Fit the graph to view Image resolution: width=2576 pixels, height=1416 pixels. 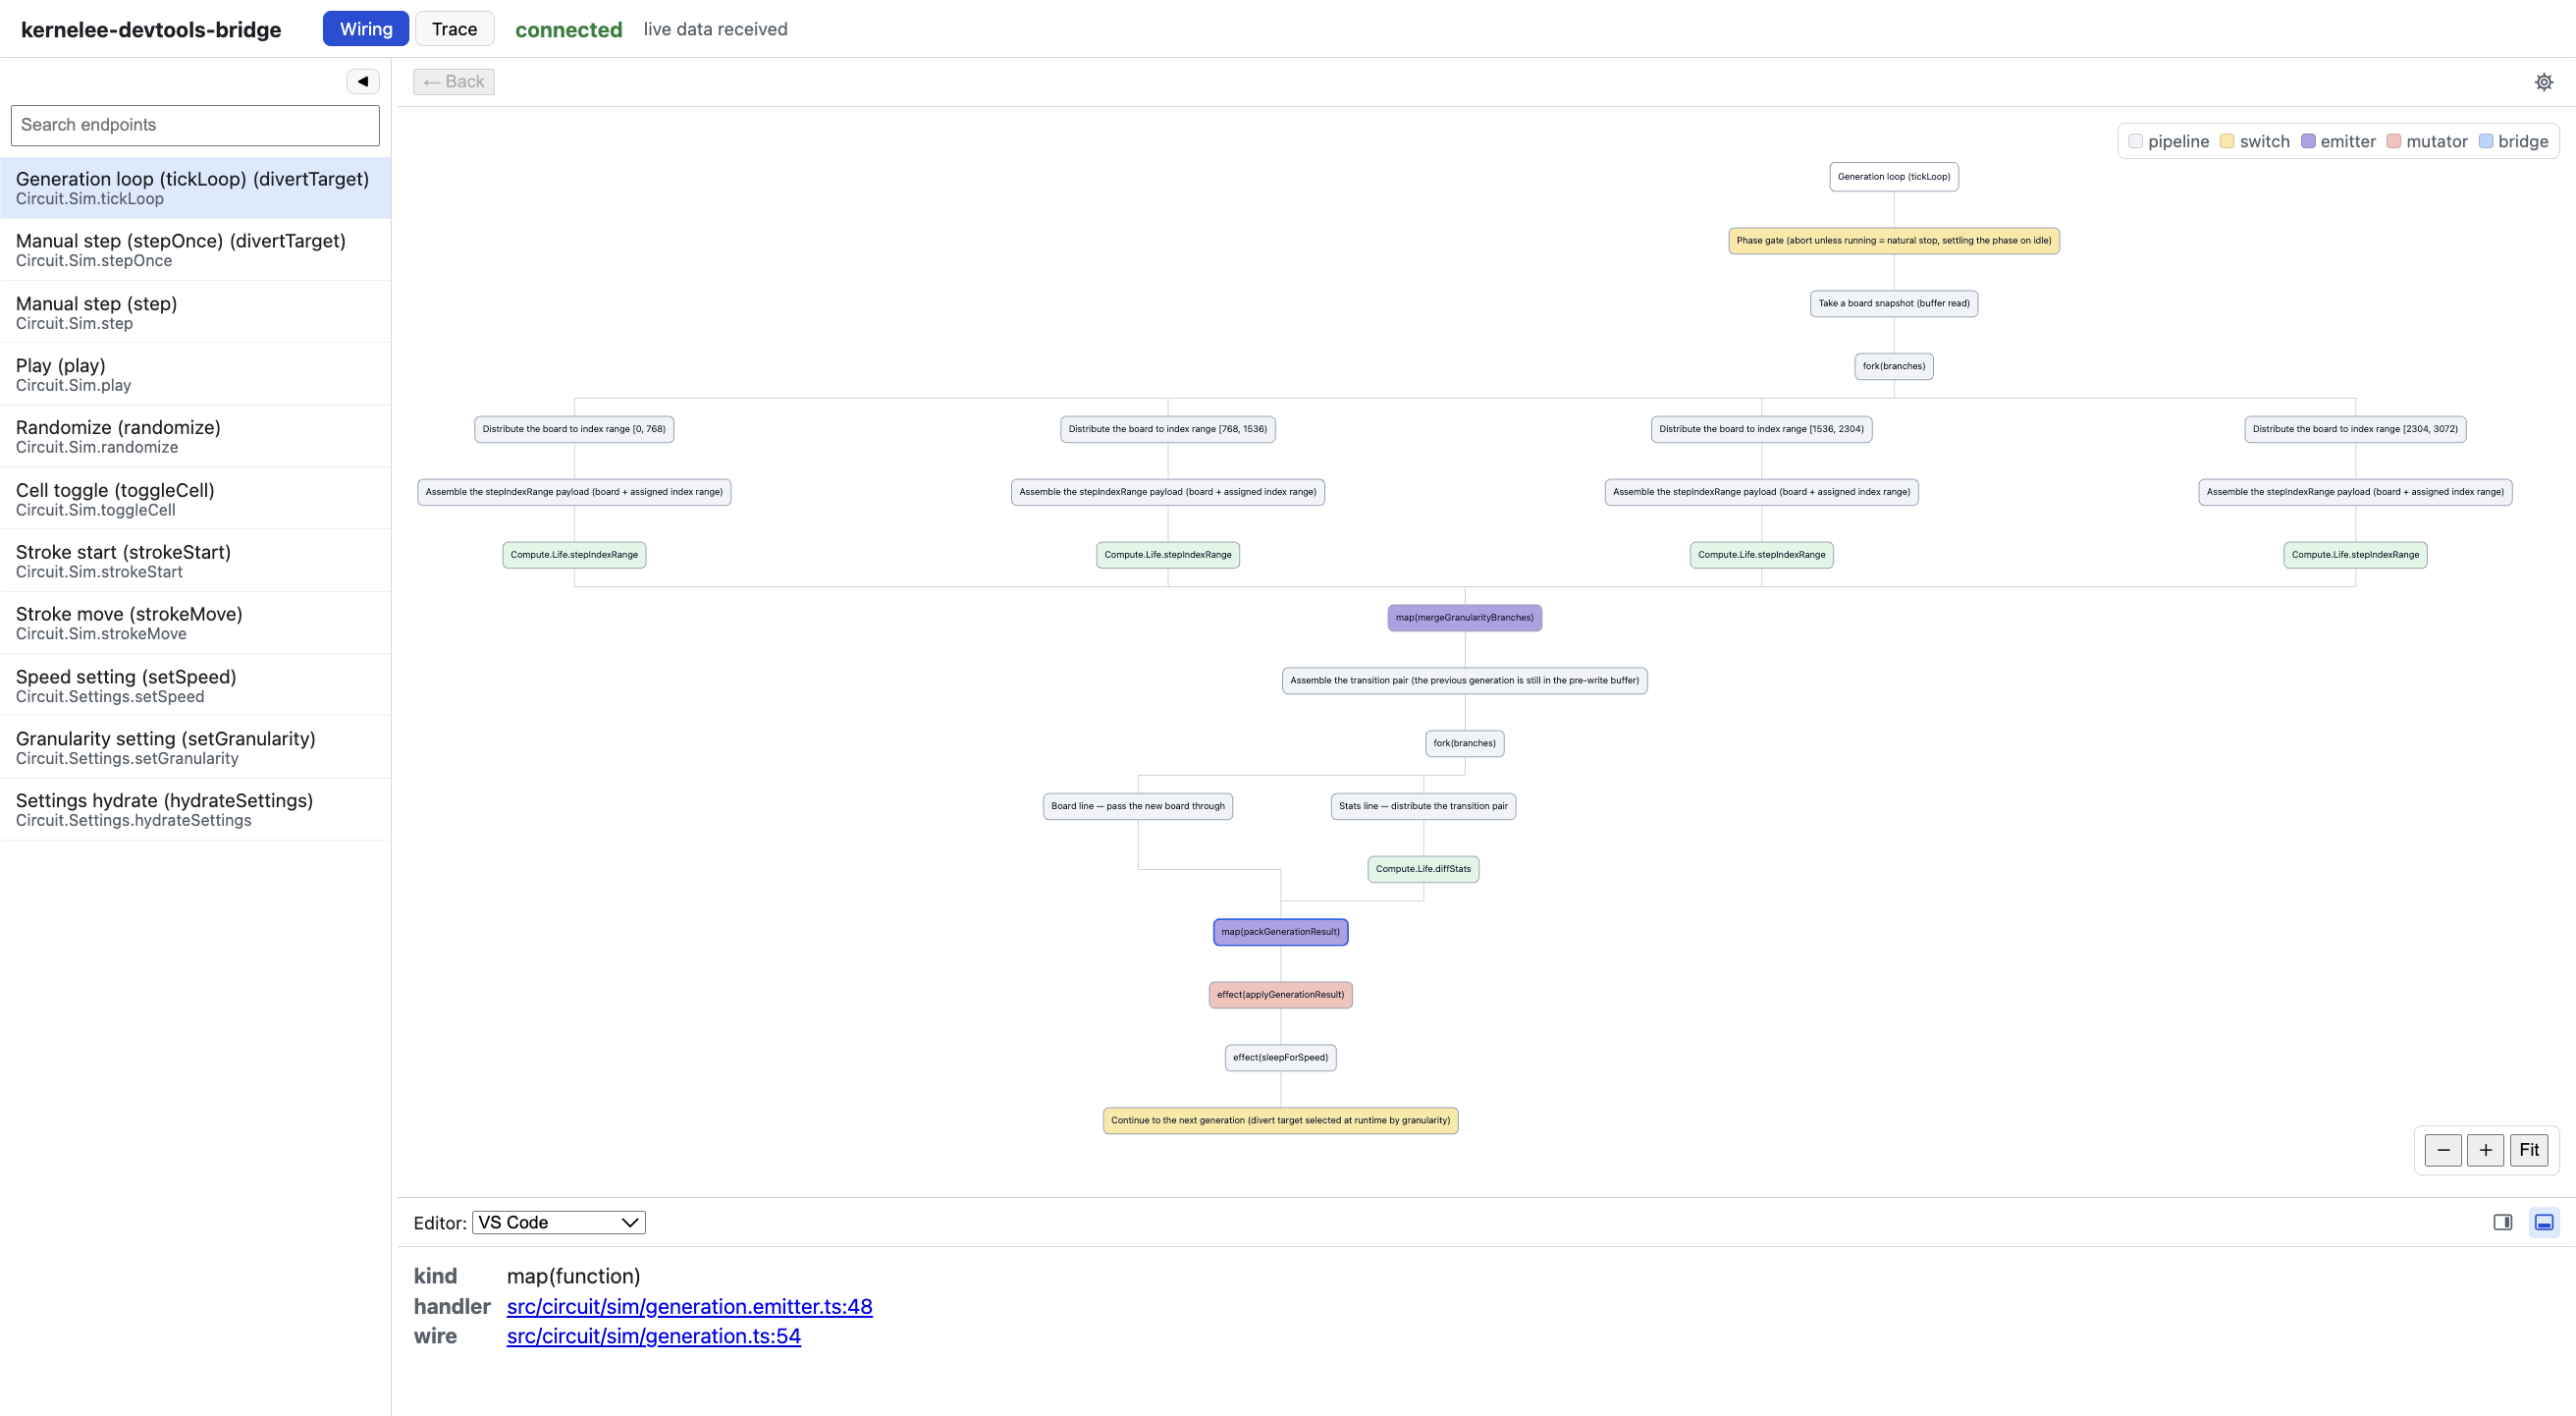point(2529,1150)
